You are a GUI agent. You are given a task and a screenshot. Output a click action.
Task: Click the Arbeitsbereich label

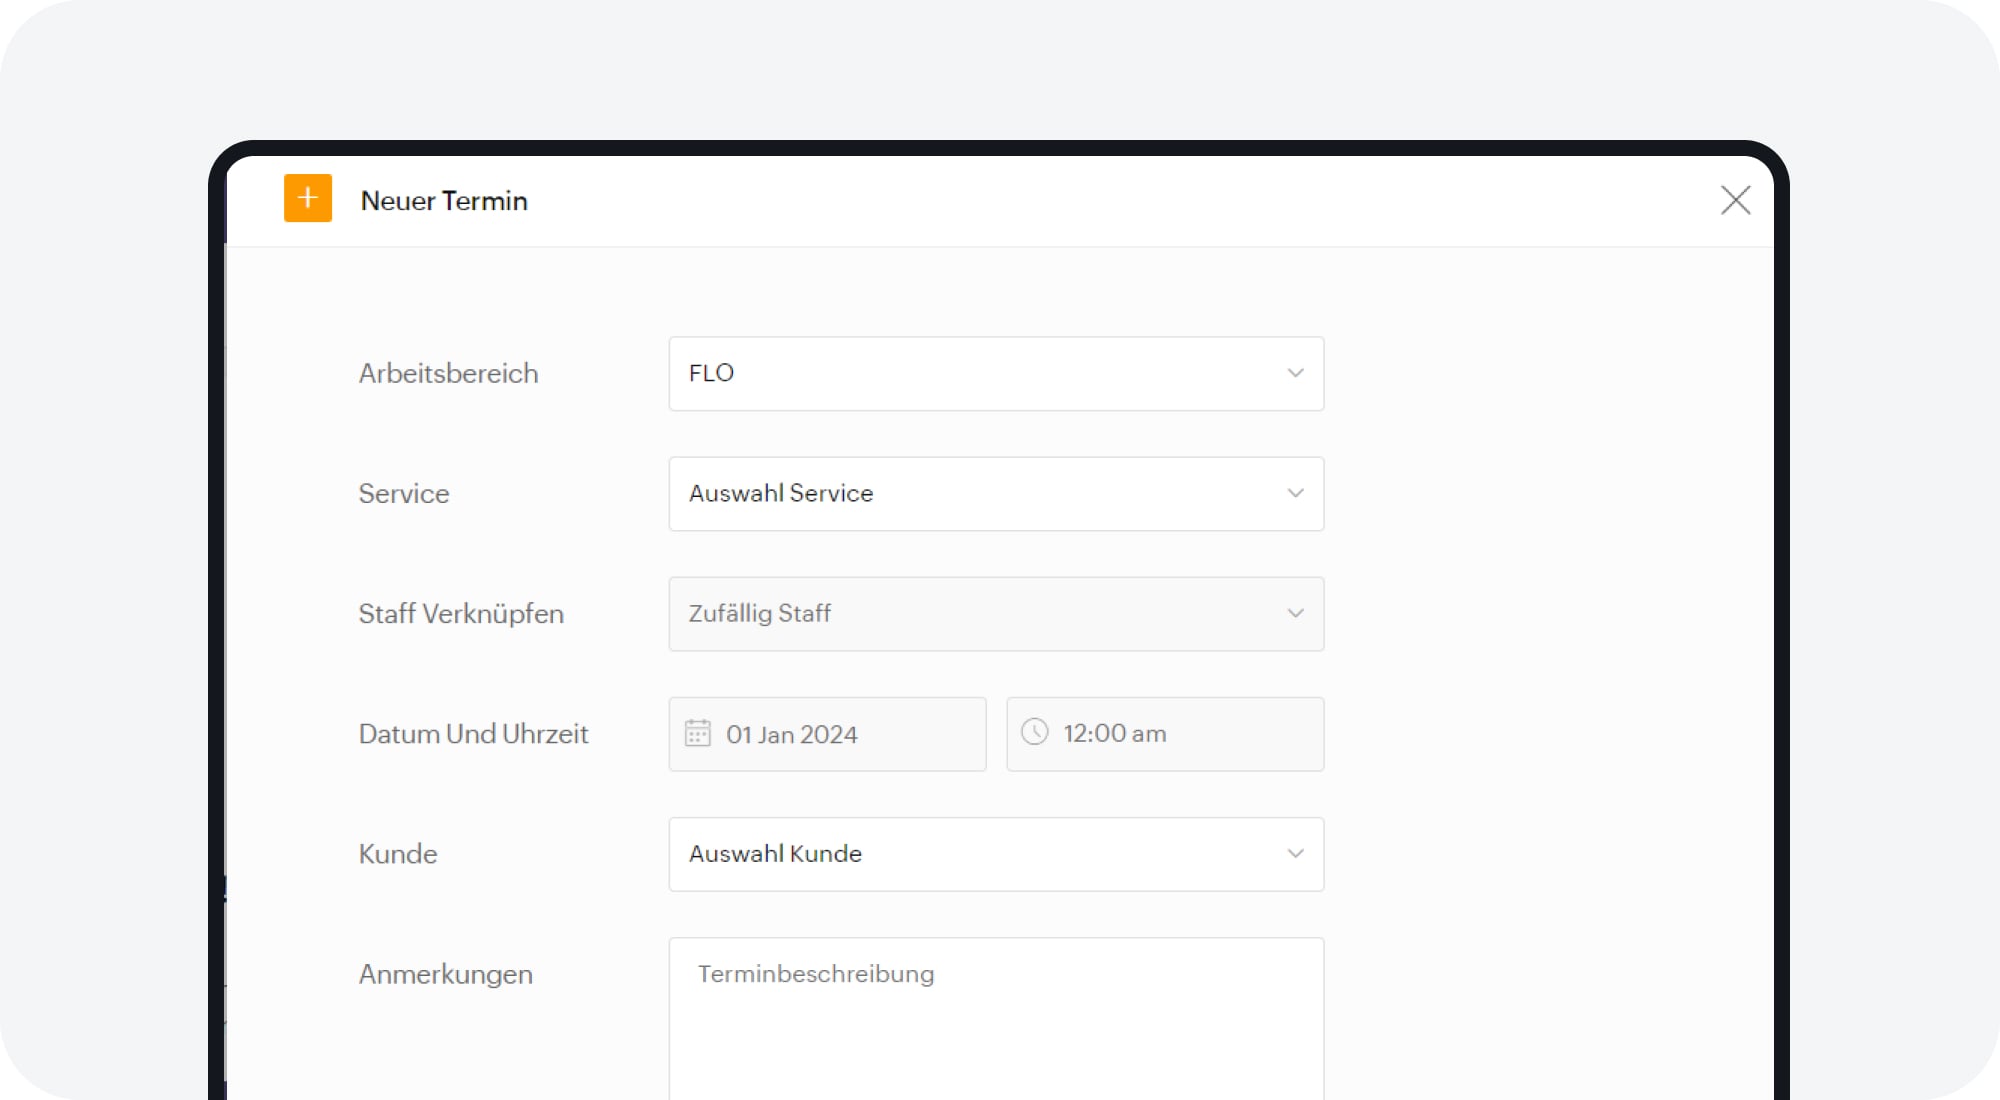click(448, 373)
